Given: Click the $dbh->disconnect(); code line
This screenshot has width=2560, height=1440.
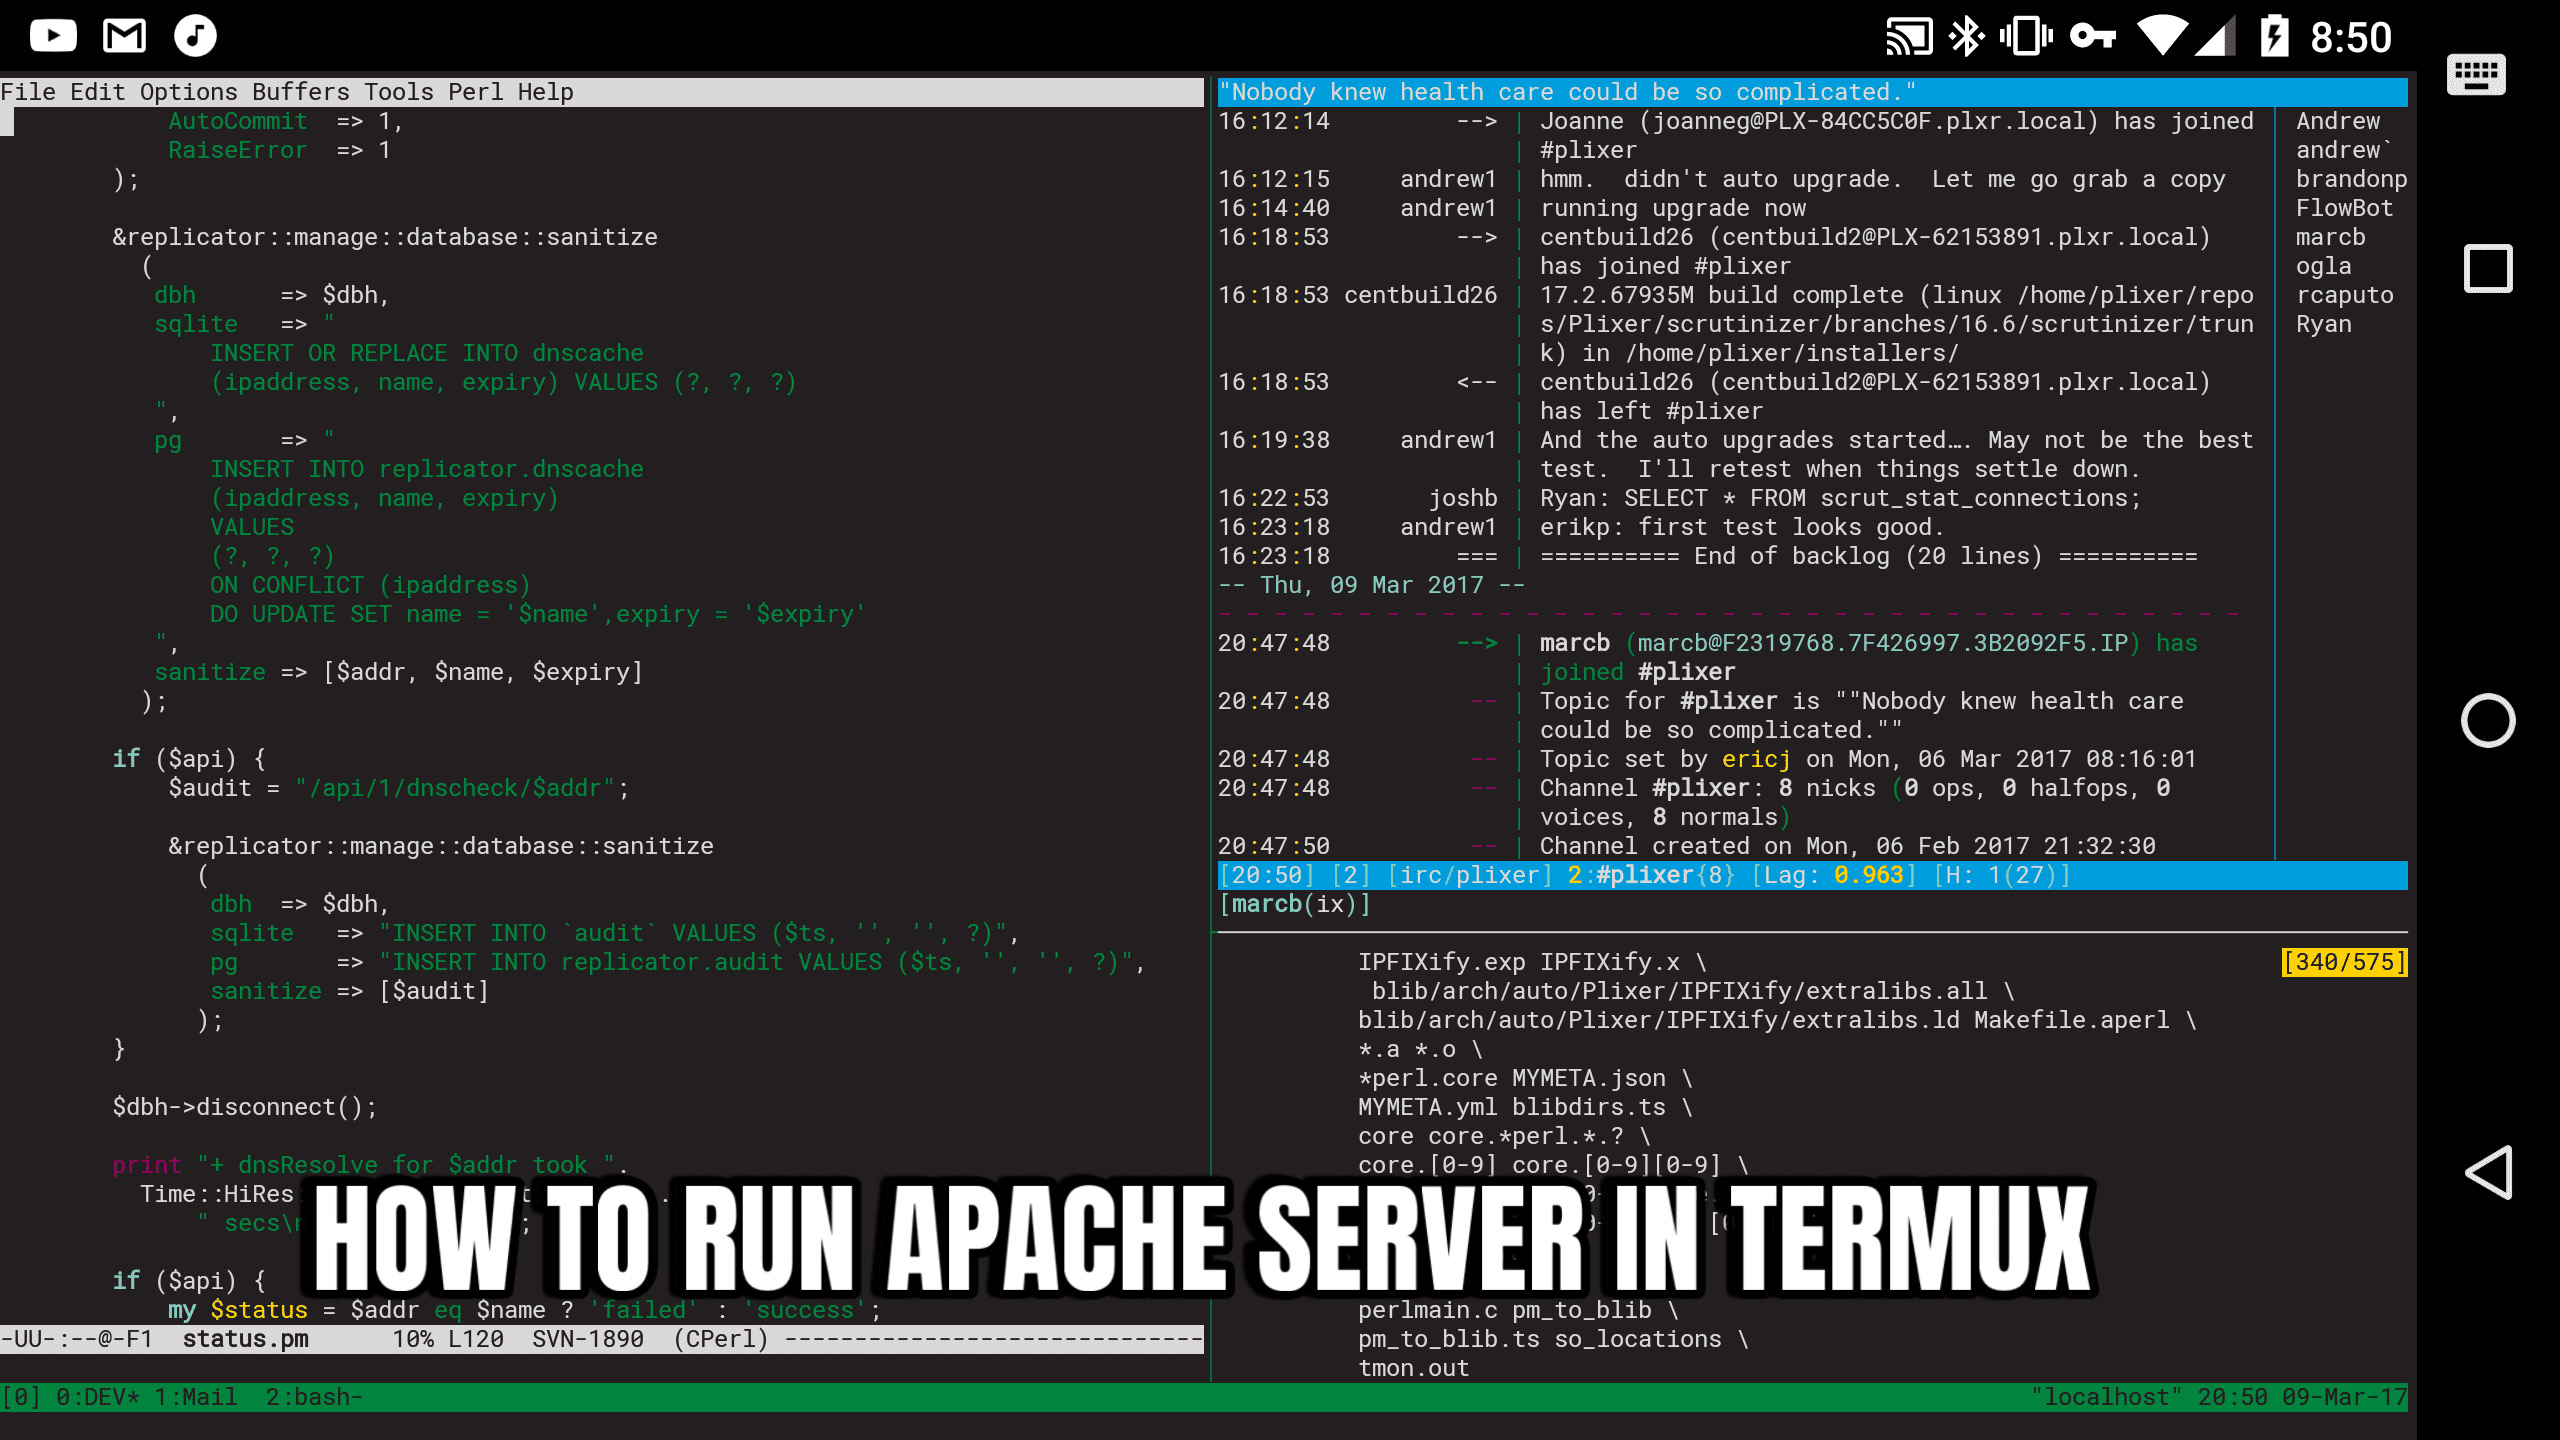Looking at the screenshot, I should [245, 1107].
